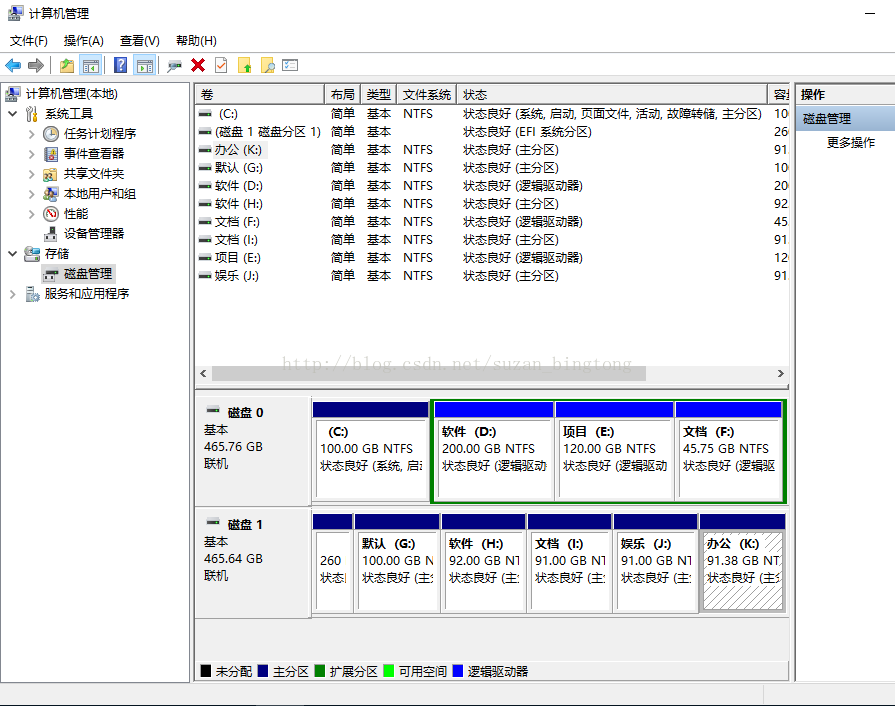The height and width of the screenshot is (706, 895).
Task: Click the green 扩展分区 legend swatch
Action: coord(320,671)
